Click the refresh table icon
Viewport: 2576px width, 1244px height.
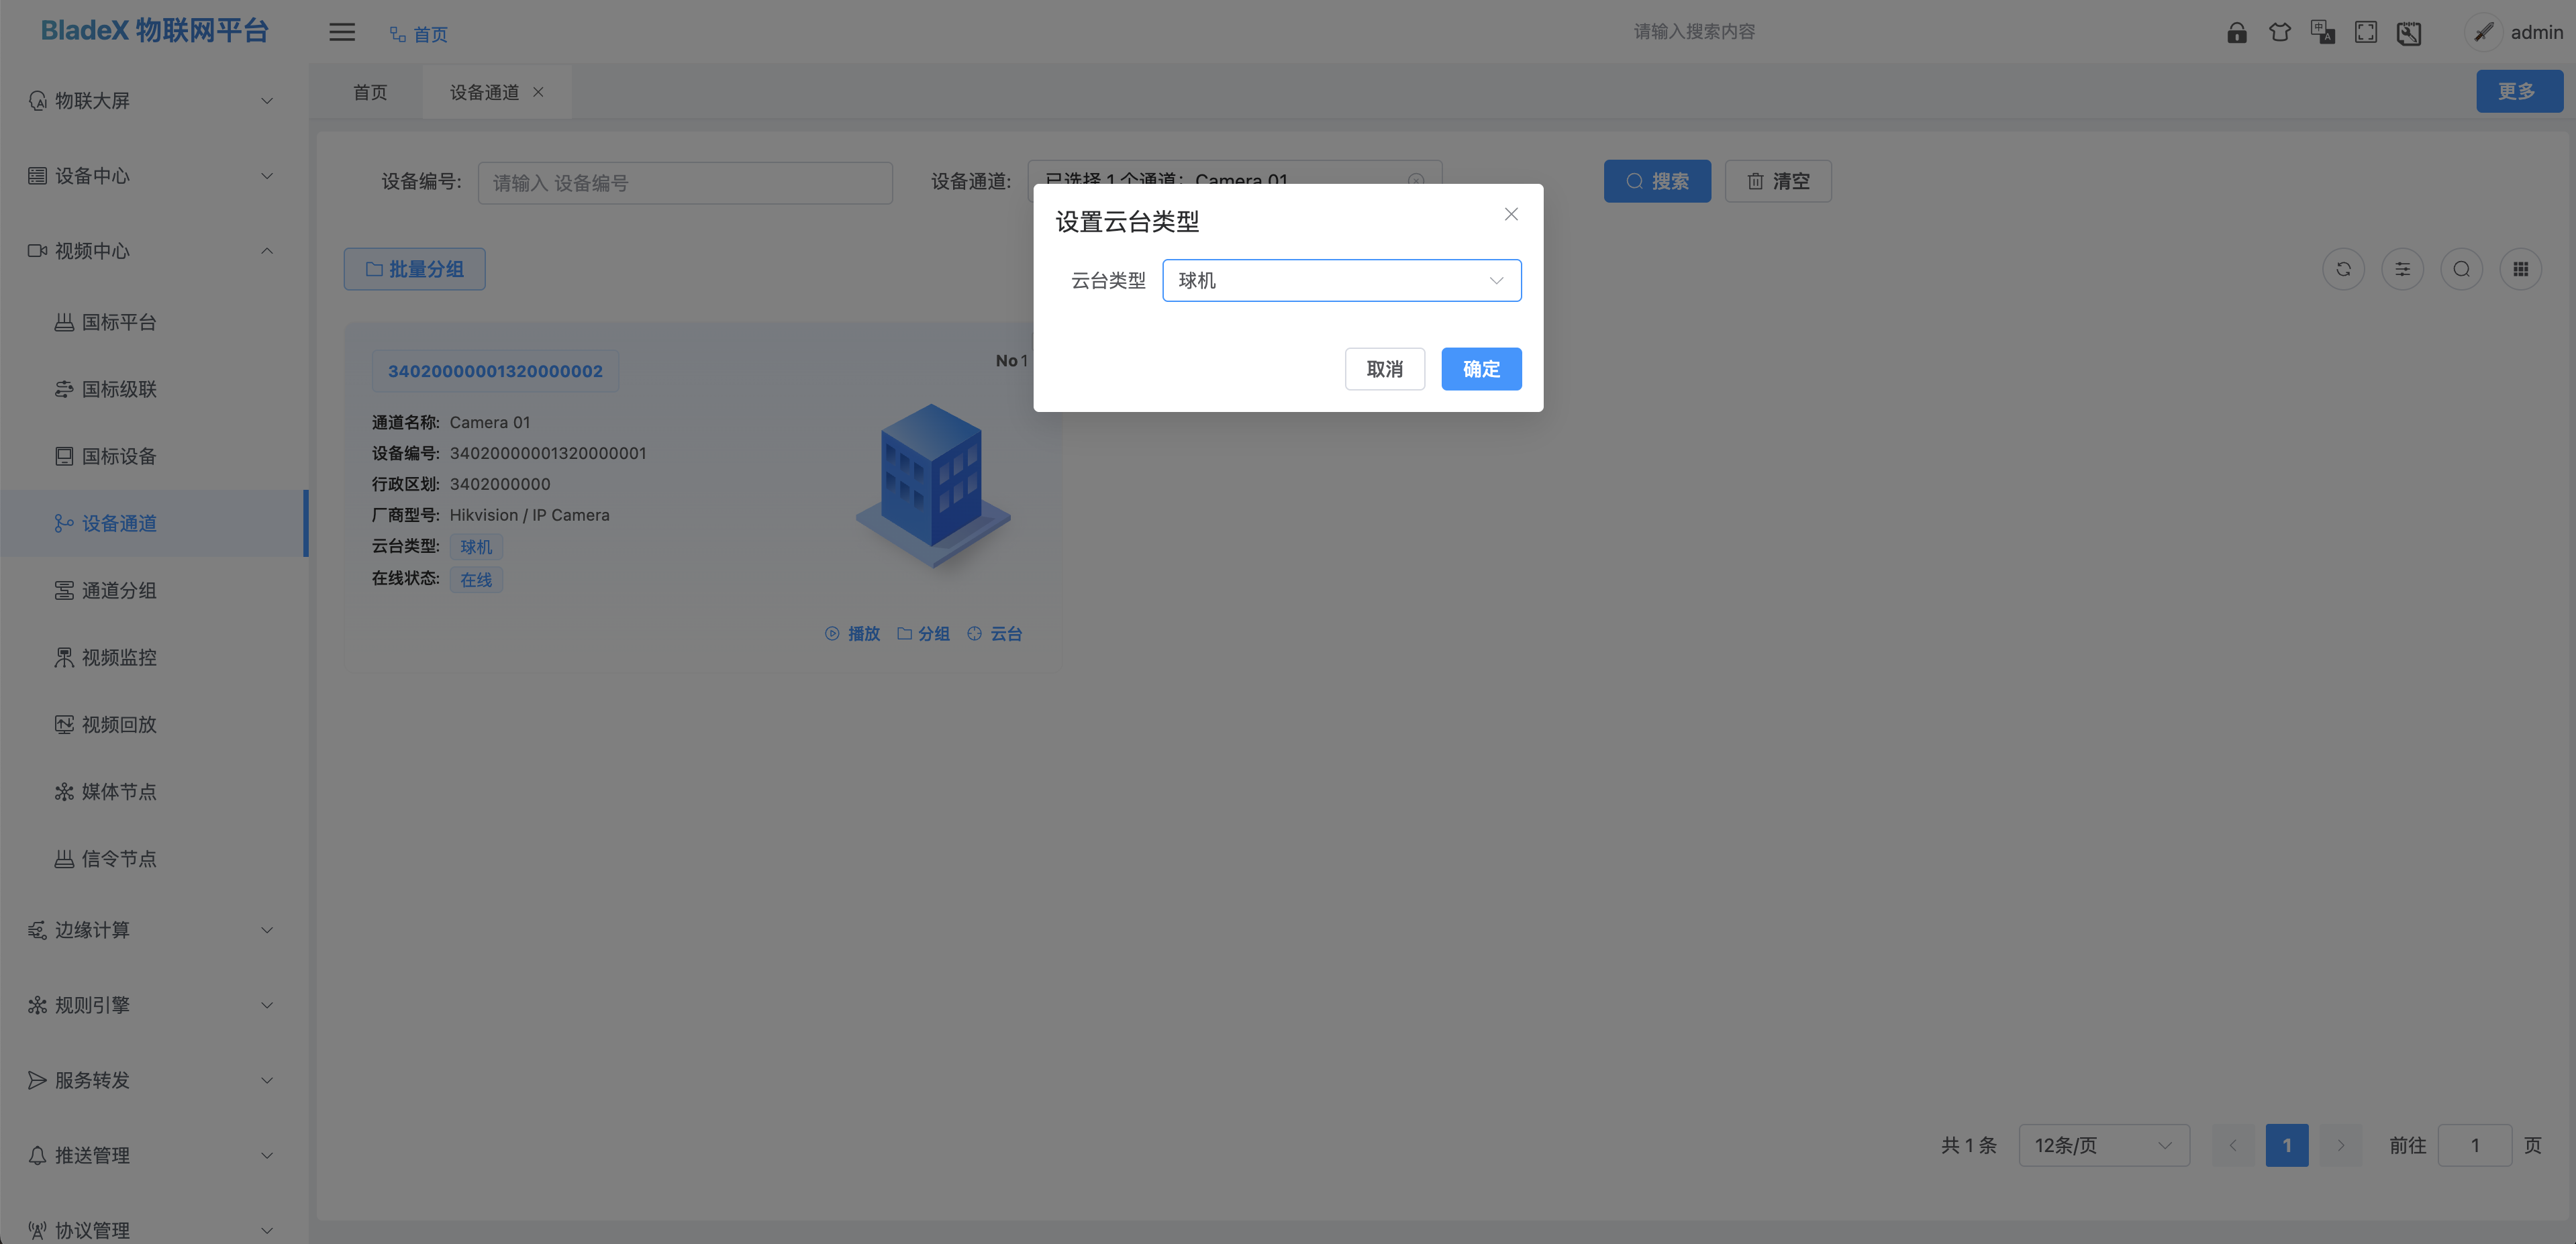2343,269
